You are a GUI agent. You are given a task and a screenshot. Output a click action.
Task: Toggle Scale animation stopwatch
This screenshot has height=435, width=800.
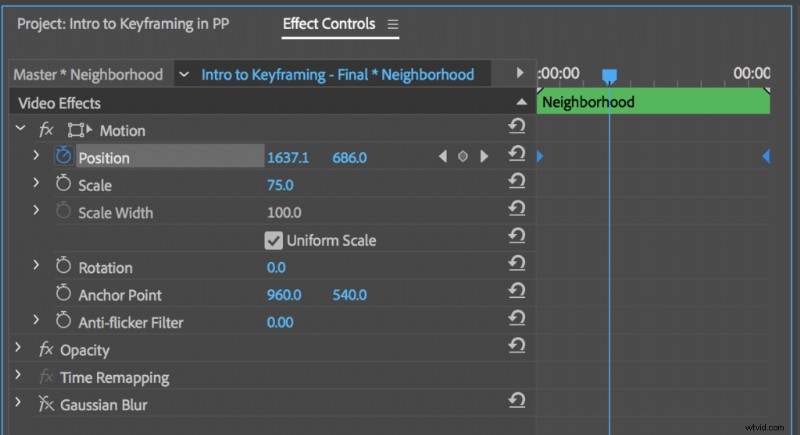tap(63, 183)
